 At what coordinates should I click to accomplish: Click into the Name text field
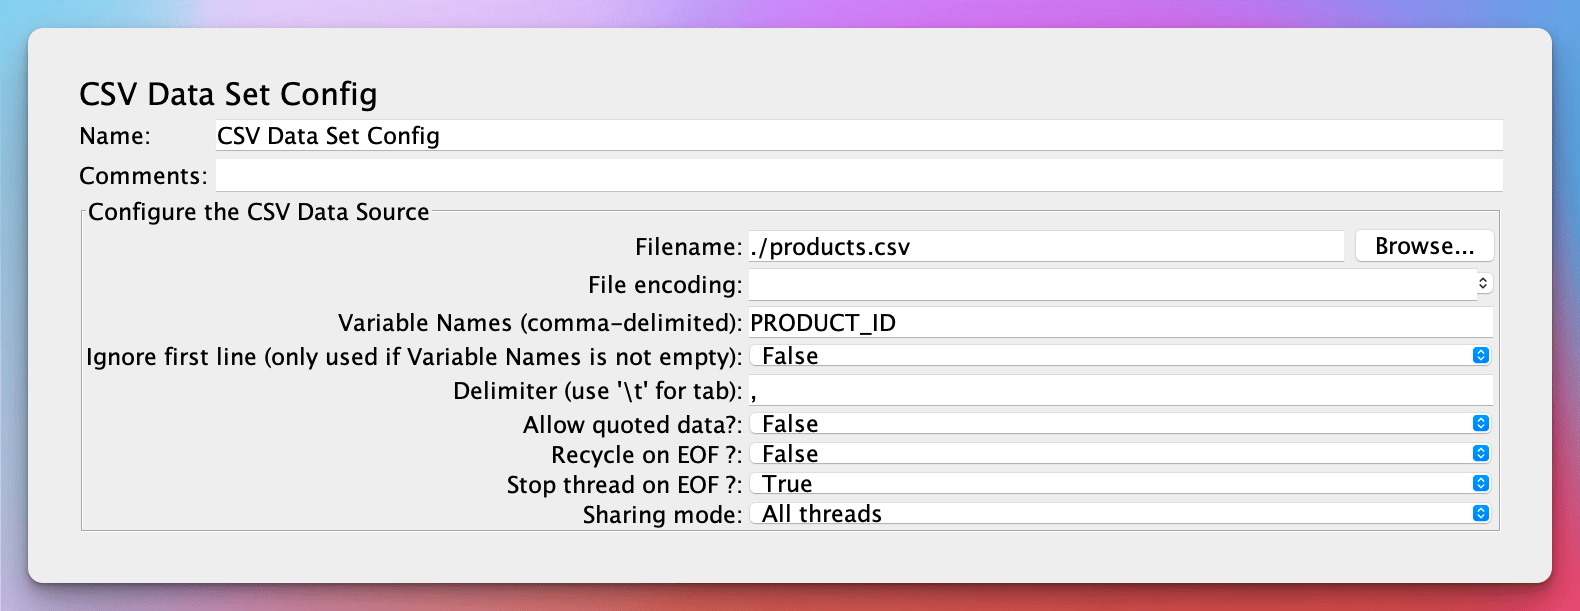(x=858, y=136)
